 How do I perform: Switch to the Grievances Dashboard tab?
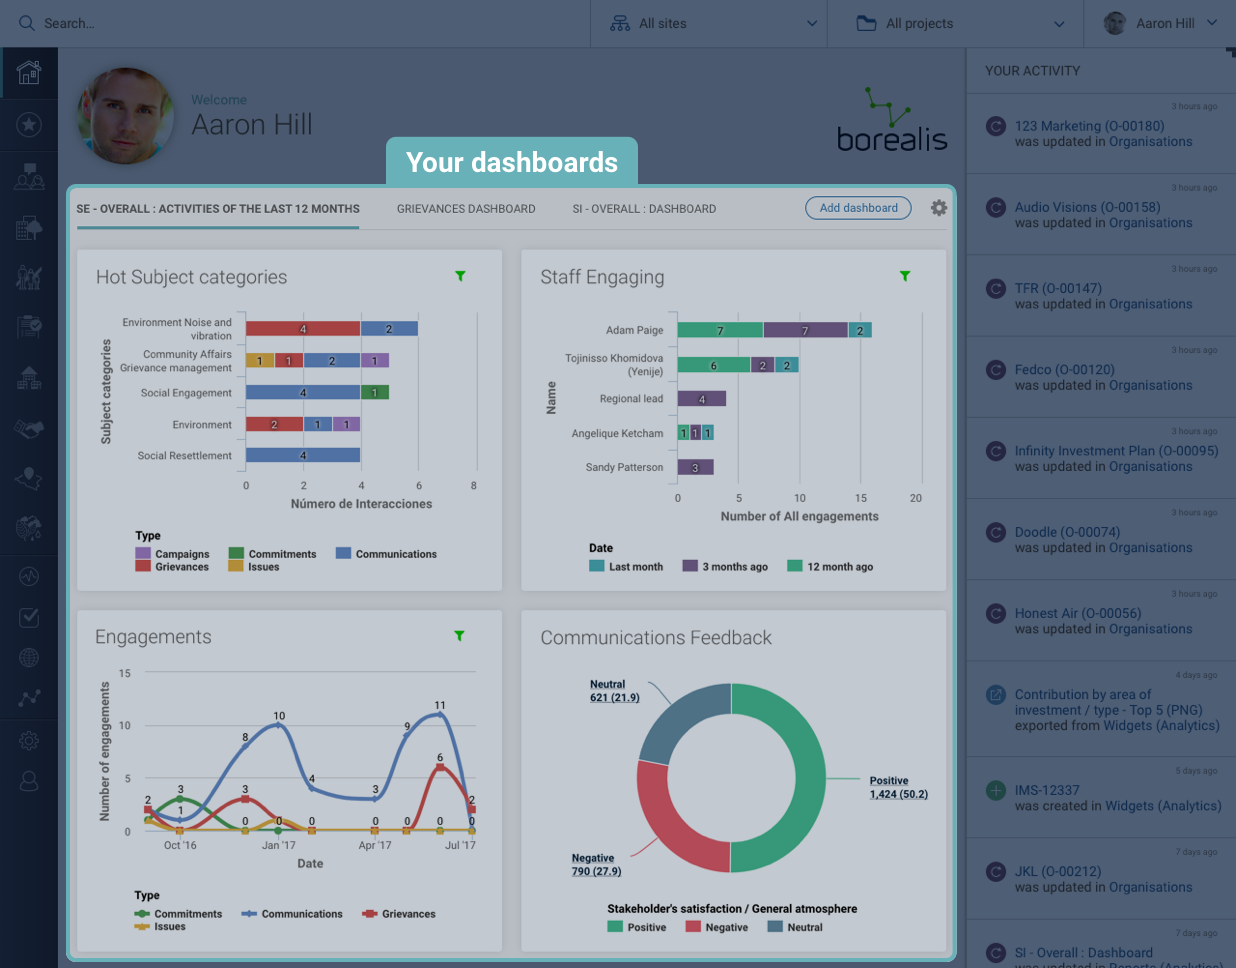(x=466, y=209)
